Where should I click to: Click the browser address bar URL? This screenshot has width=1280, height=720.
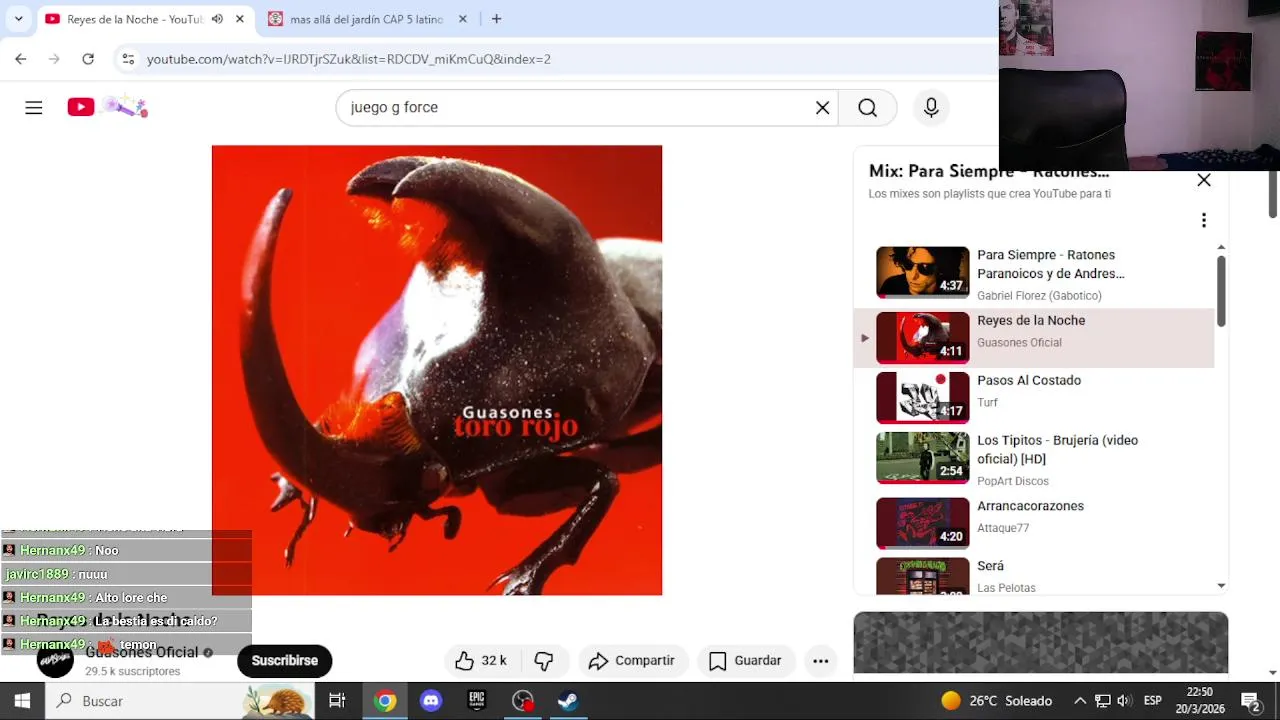[x=348, y=59]
